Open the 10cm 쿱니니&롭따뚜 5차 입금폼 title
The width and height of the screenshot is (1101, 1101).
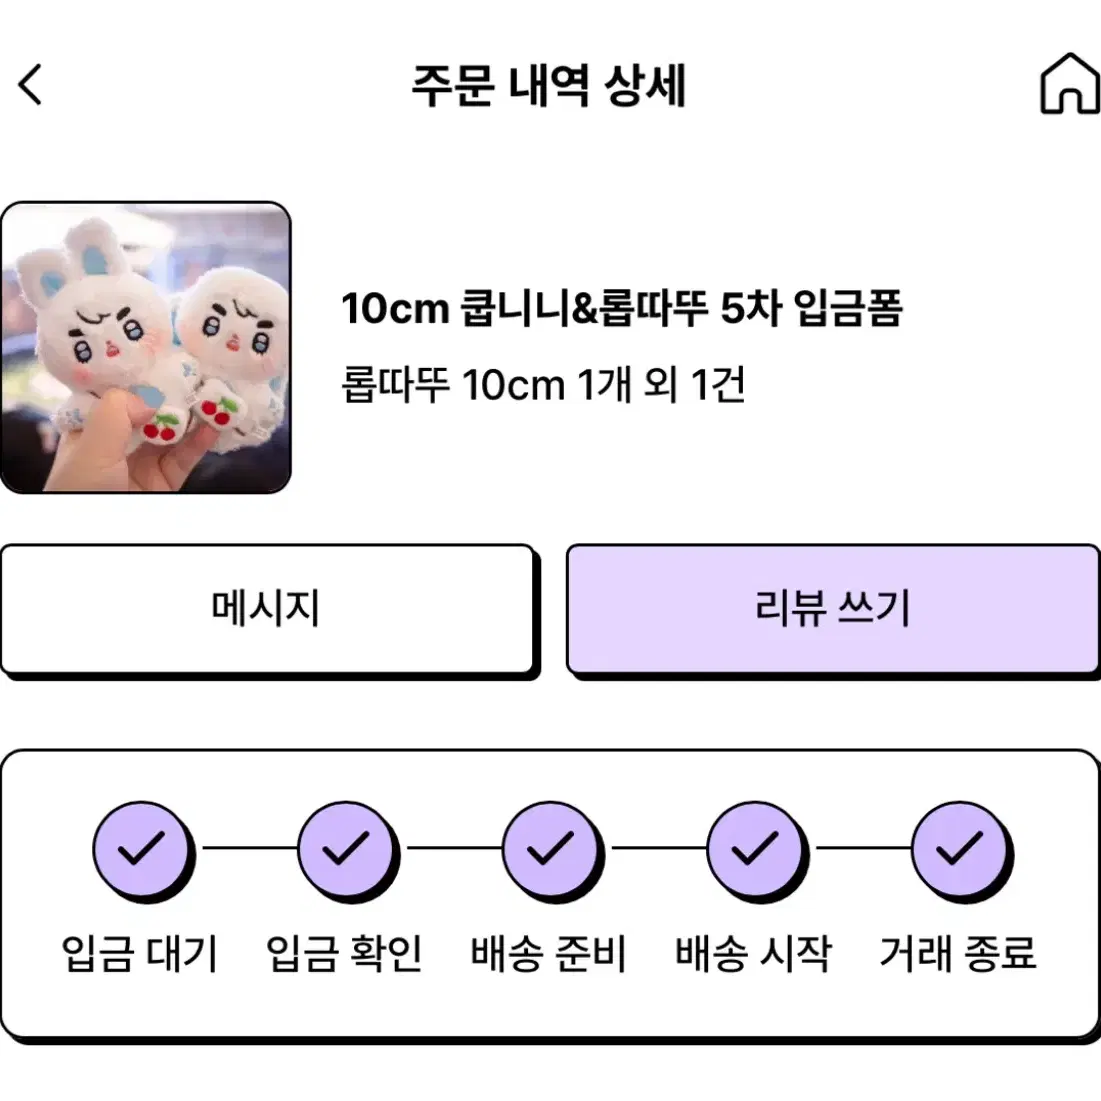(x=621, y=308)
